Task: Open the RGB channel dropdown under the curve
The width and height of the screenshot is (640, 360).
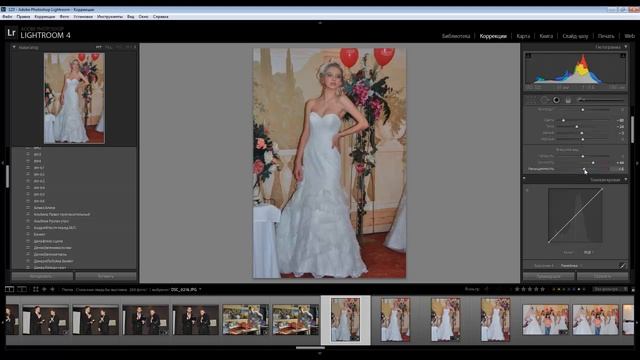Action: point(589,252)
